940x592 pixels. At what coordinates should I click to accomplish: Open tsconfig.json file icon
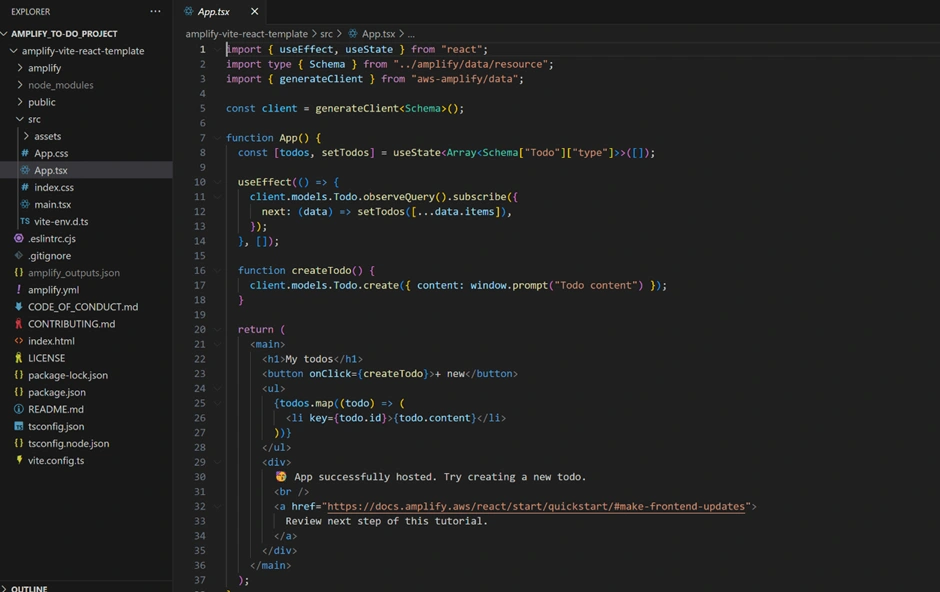(19, 427)
